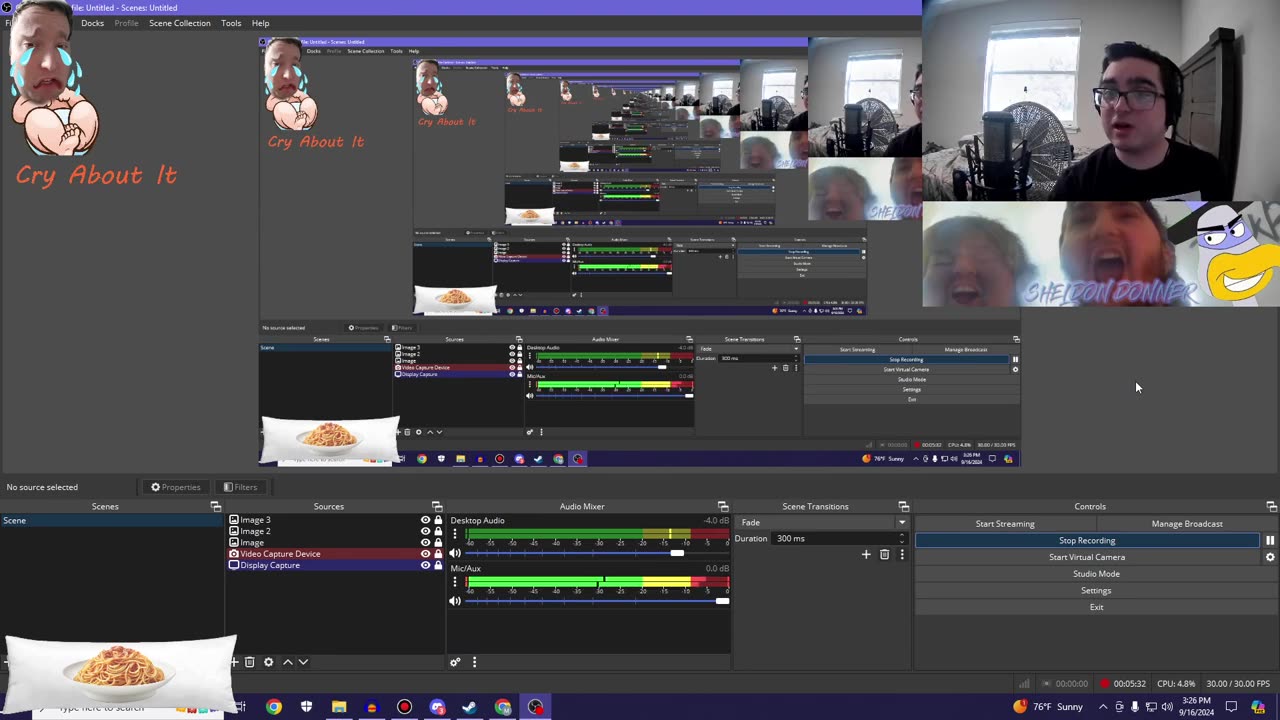Remove scene transition with trash icon
1280x720 pixels.
(x=884, y=554)
